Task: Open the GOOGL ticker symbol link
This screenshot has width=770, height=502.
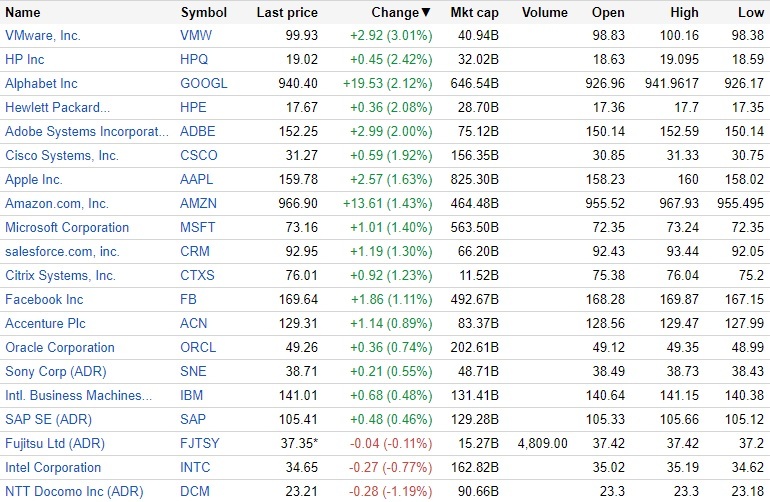Action: pyautogui.click(x=203, y=84)
